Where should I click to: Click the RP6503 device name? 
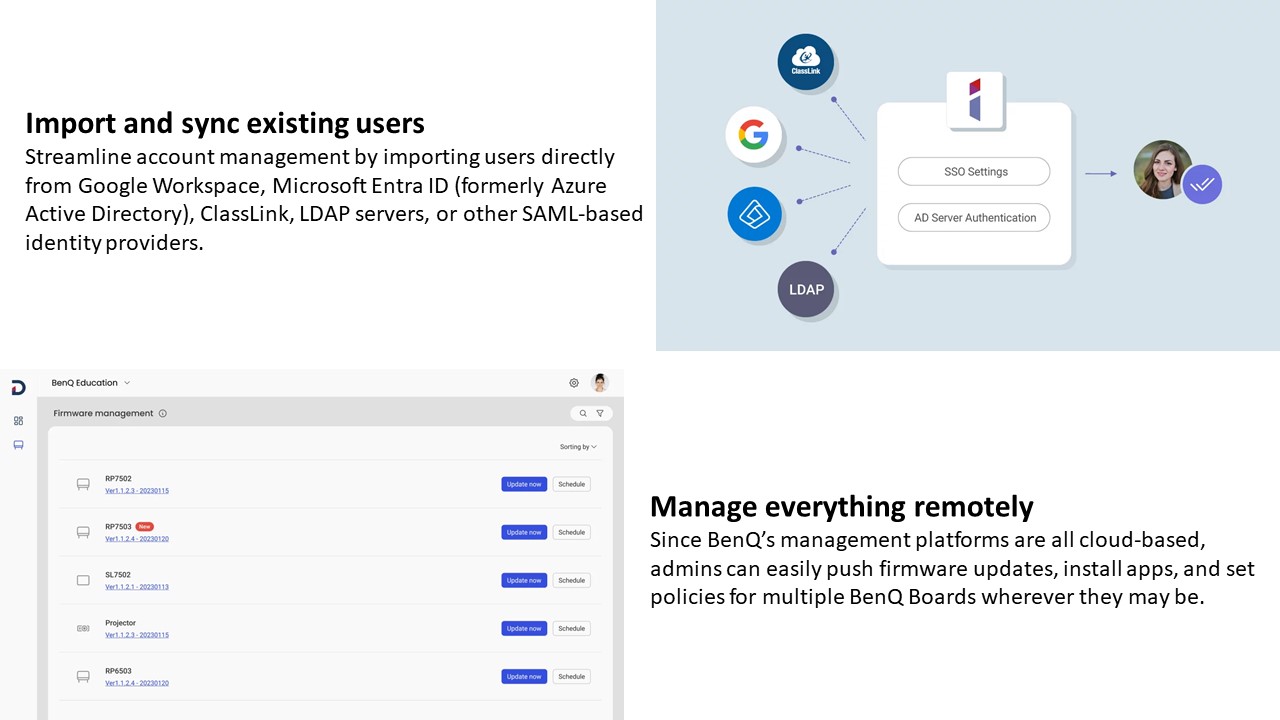118,671
